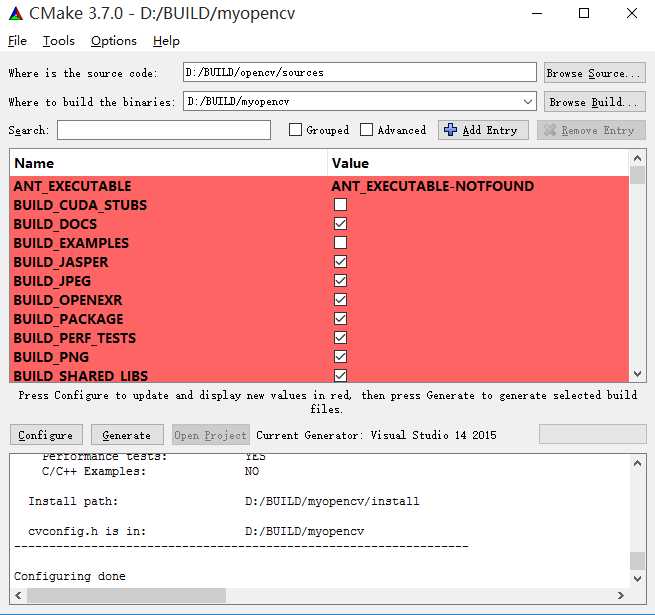
Task: Click the Browse Build button
Action: [594, 102]
